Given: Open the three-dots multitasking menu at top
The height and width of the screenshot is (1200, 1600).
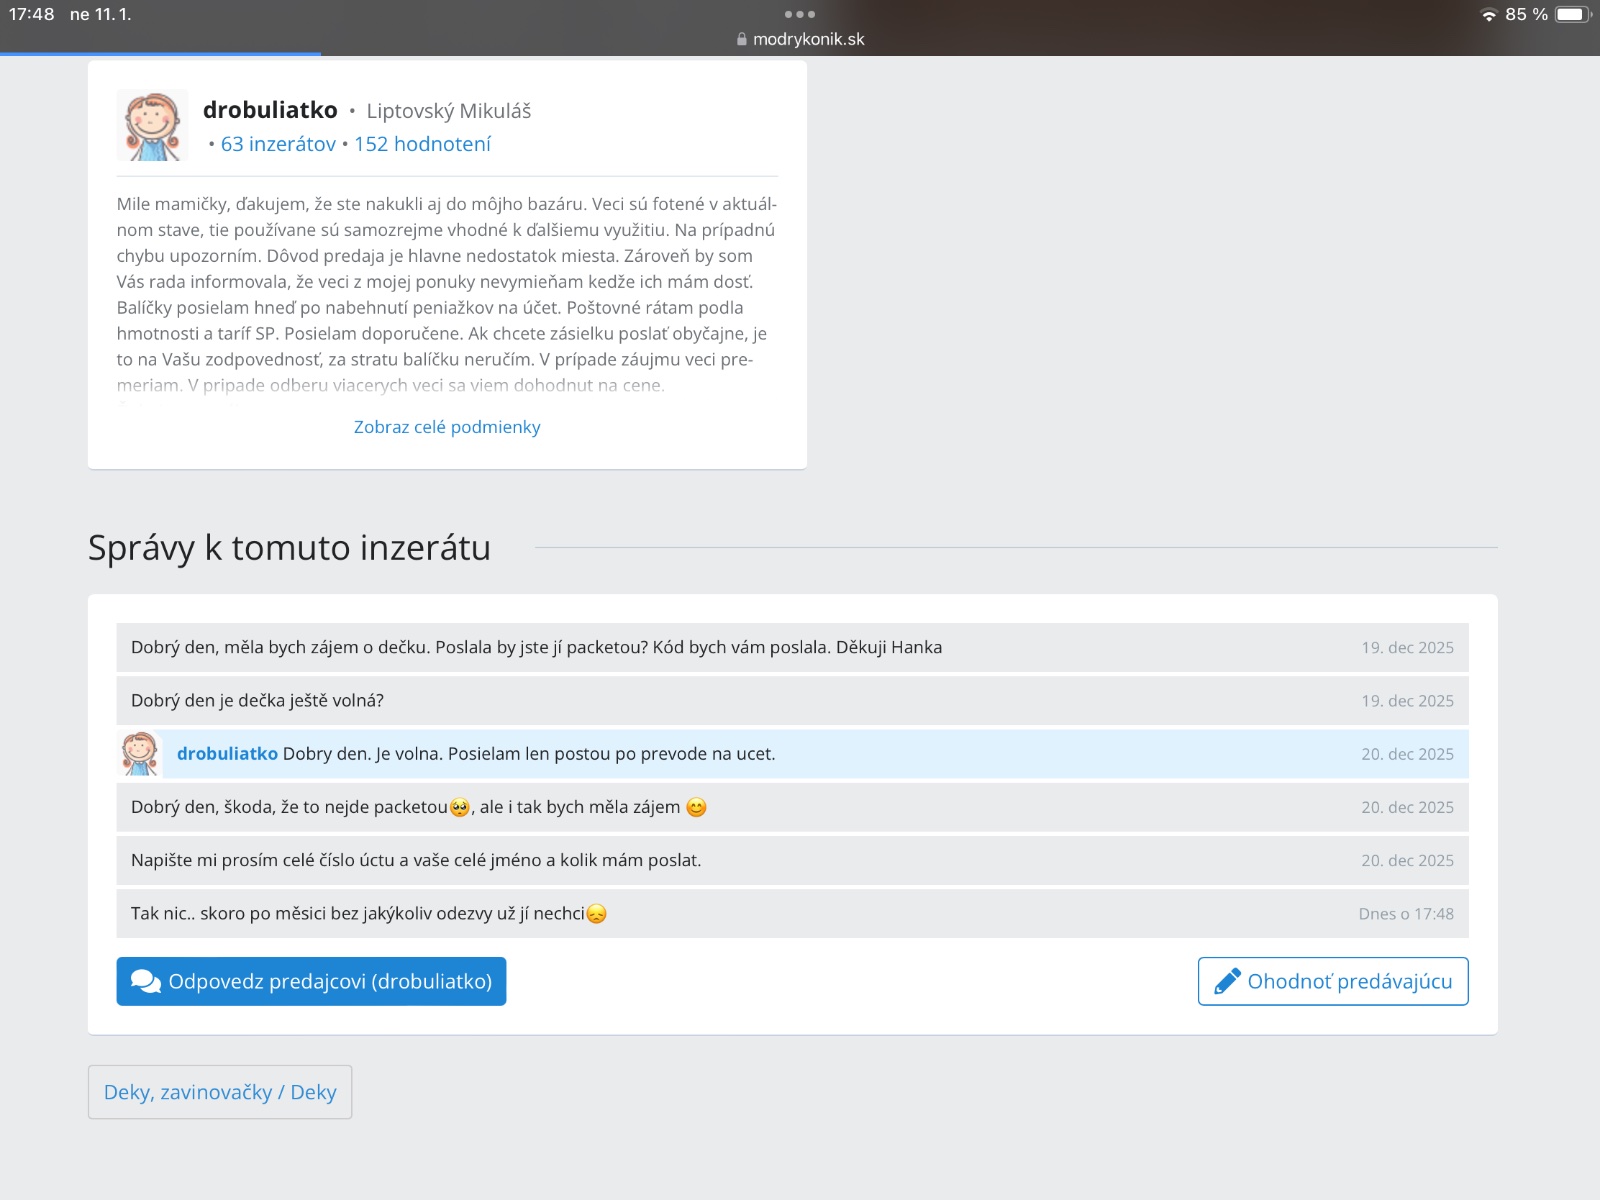Looking at the screenshot, I should click(x=800, y=14).
